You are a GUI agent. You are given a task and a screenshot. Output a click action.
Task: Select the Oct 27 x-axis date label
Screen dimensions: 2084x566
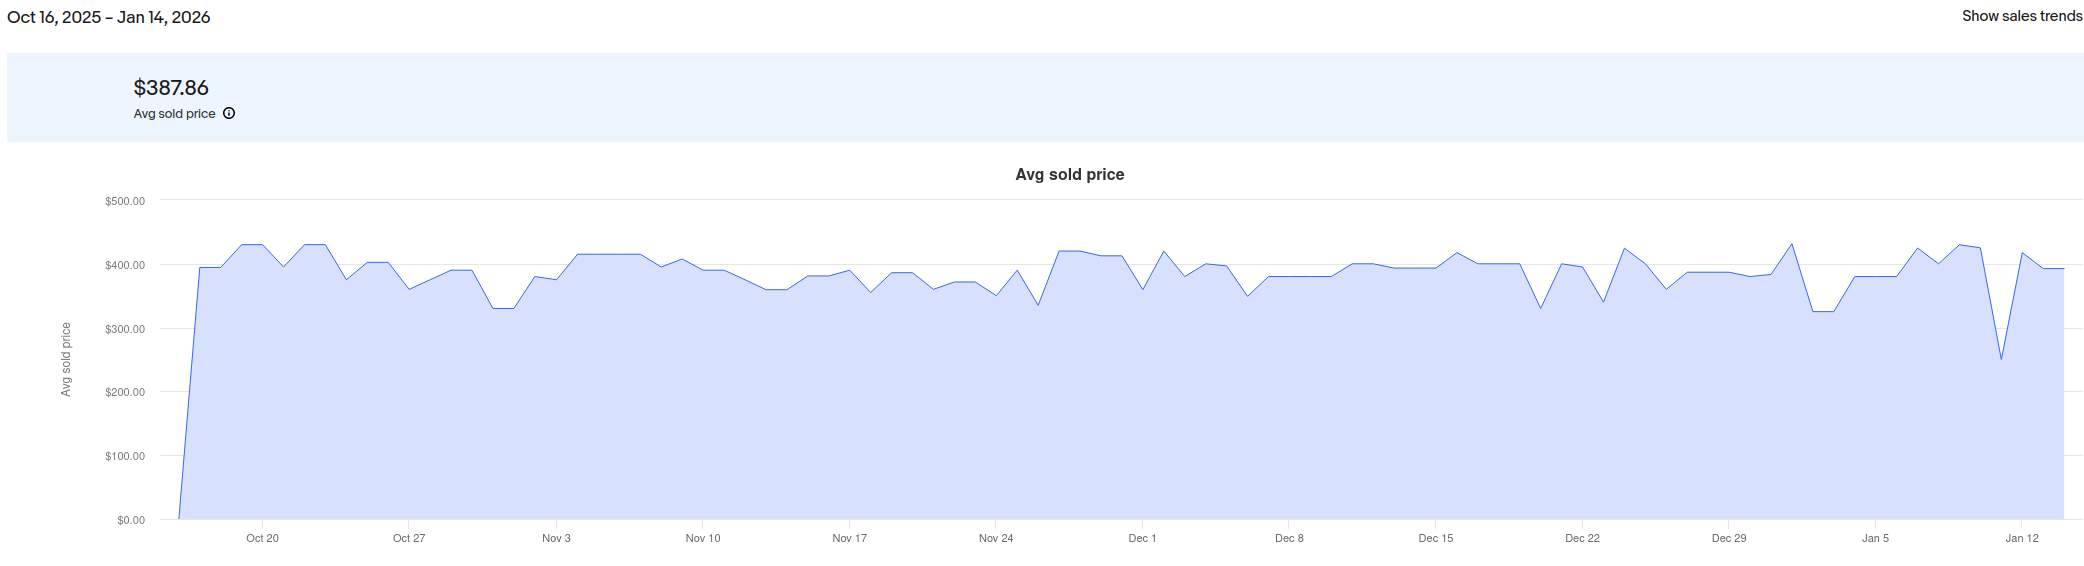(409, 538)
